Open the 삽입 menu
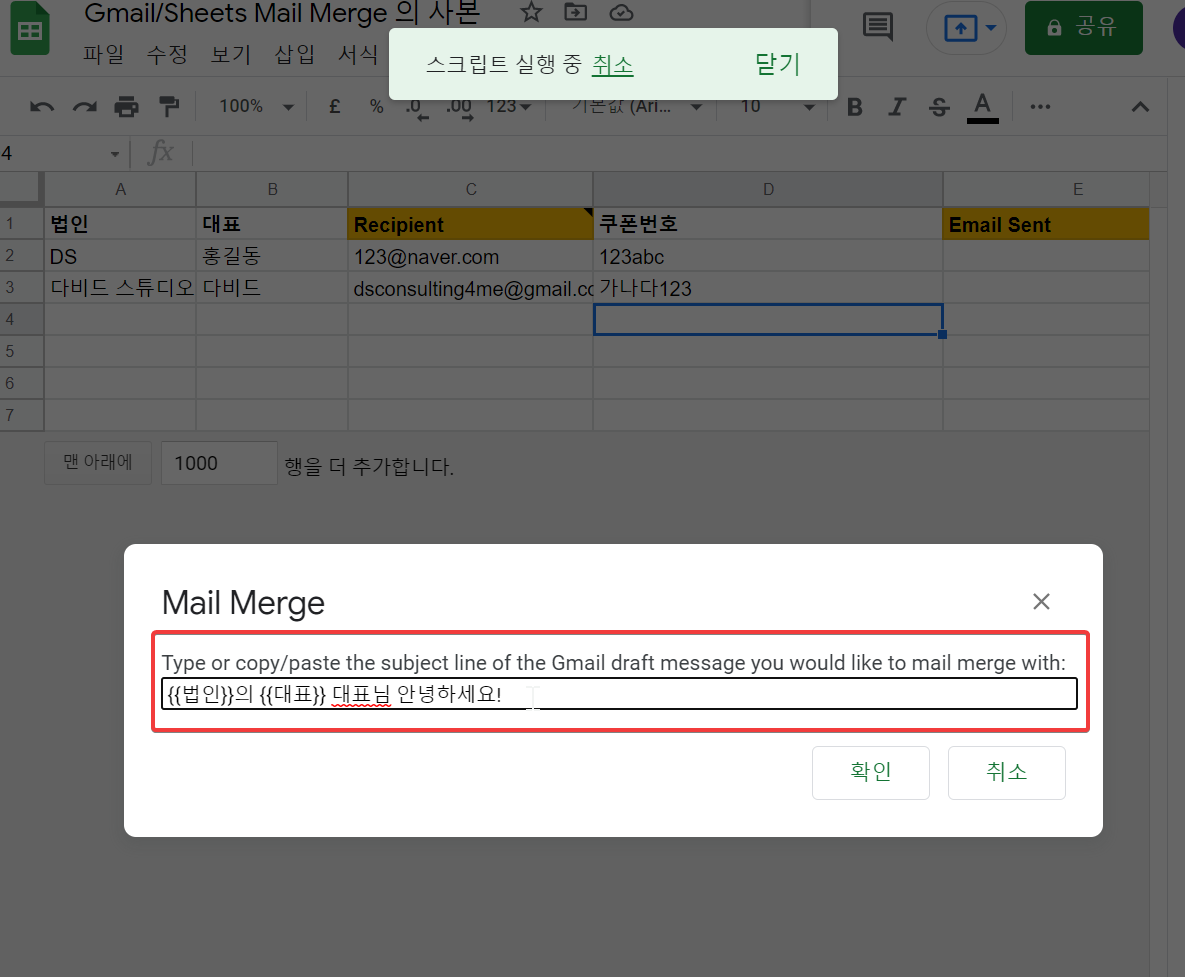The height and width of the screenshot is (977, 1185). [x=294, y=54]
